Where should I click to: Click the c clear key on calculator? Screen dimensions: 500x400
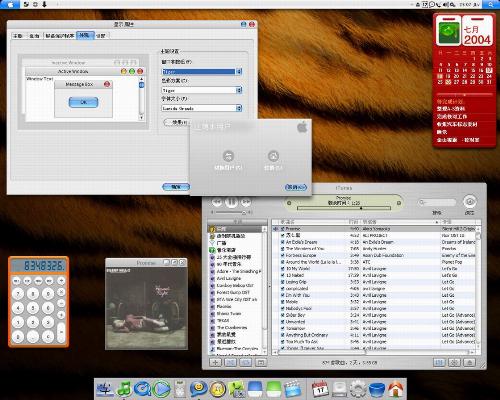[x=48, y=337]
